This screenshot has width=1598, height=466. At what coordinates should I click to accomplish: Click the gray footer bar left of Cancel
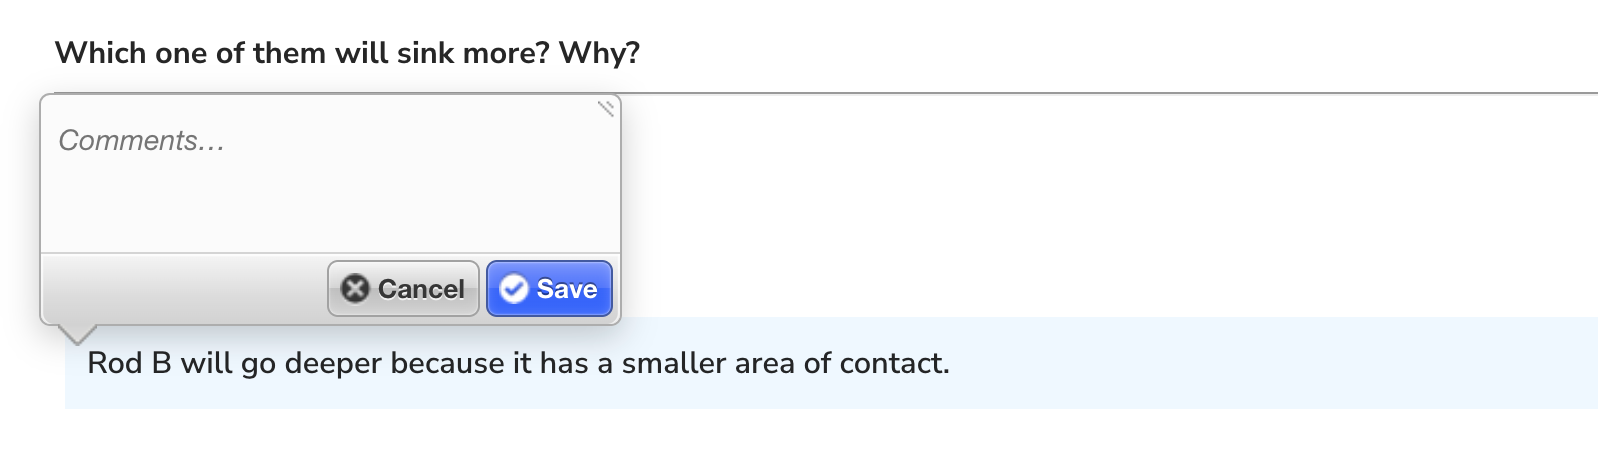click(184, 289)
